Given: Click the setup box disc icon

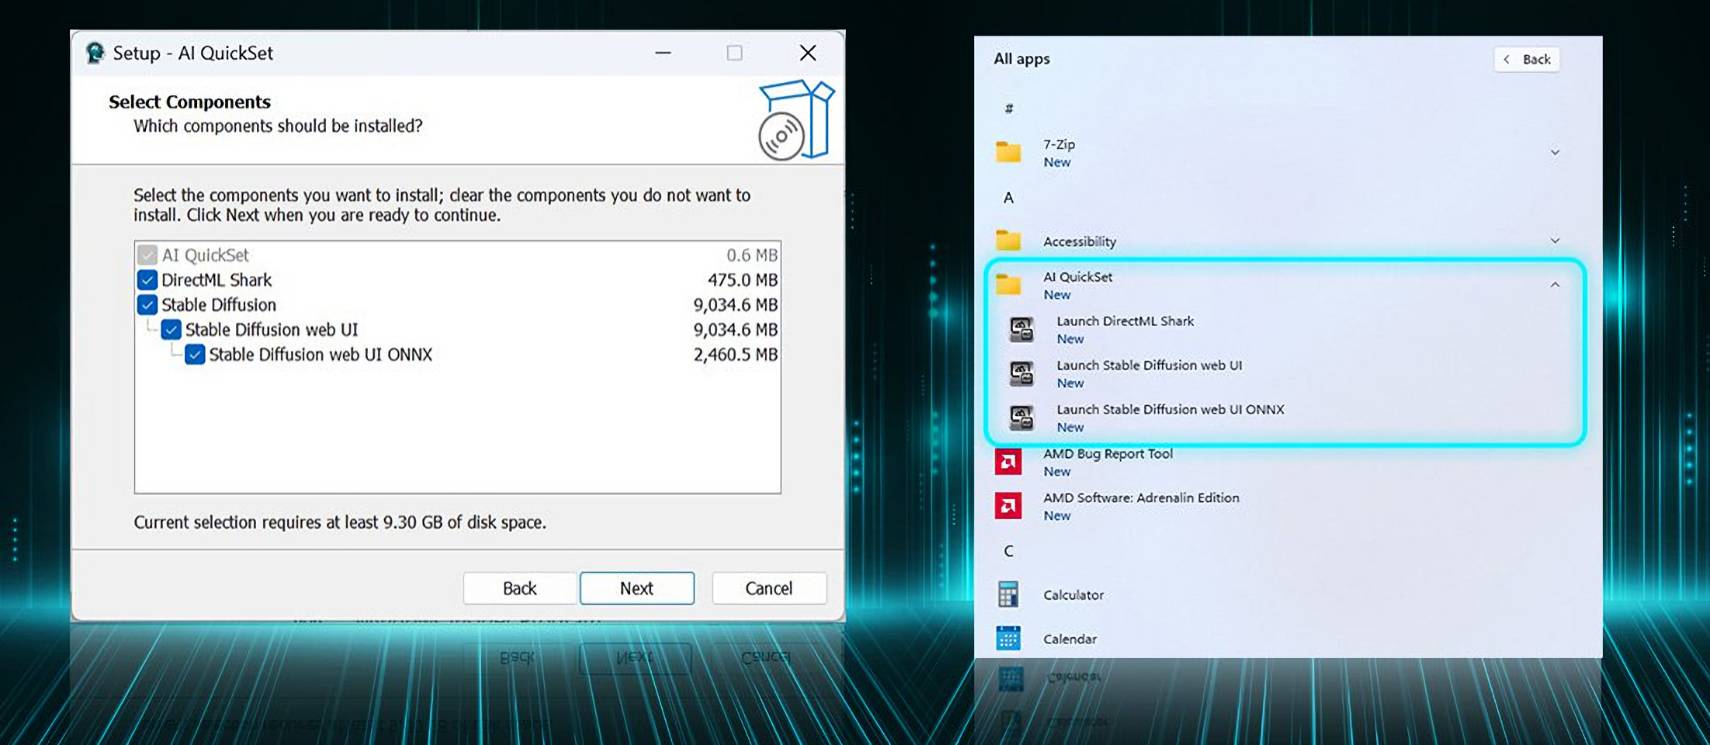Looking at the screenshot, I should coord(796,120).
